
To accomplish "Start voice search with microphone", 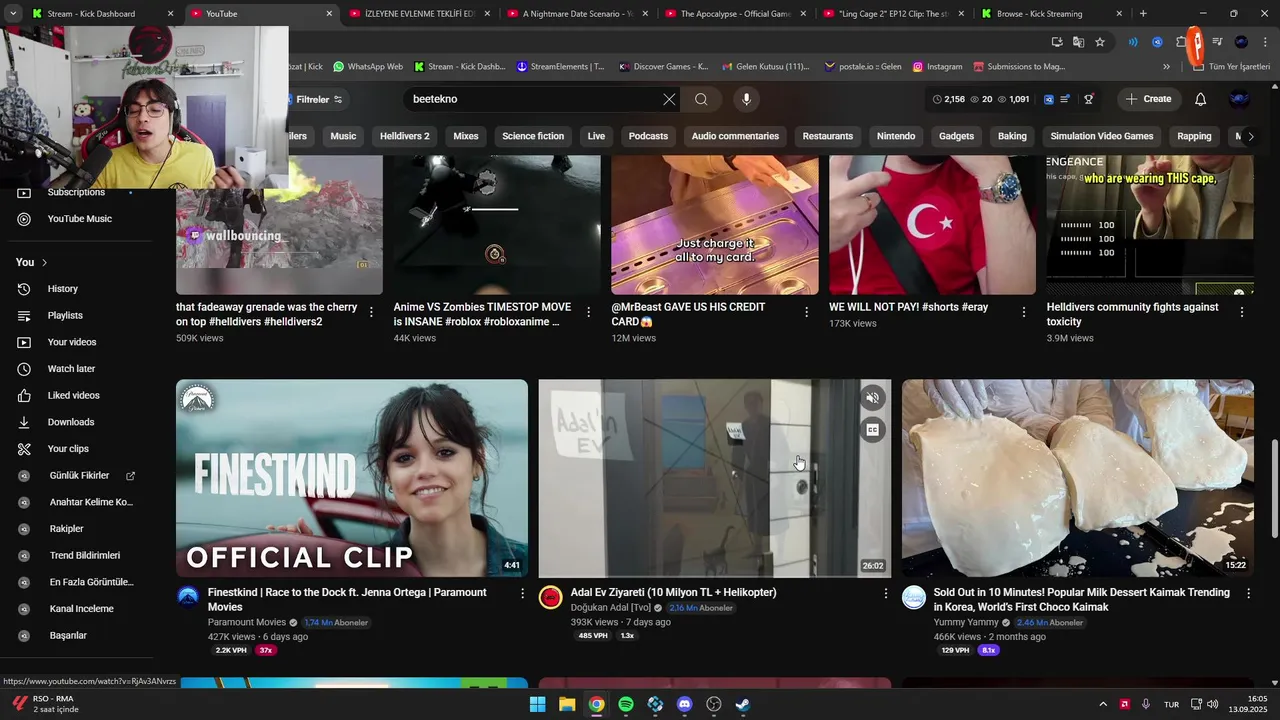I will tap(746, 99).
